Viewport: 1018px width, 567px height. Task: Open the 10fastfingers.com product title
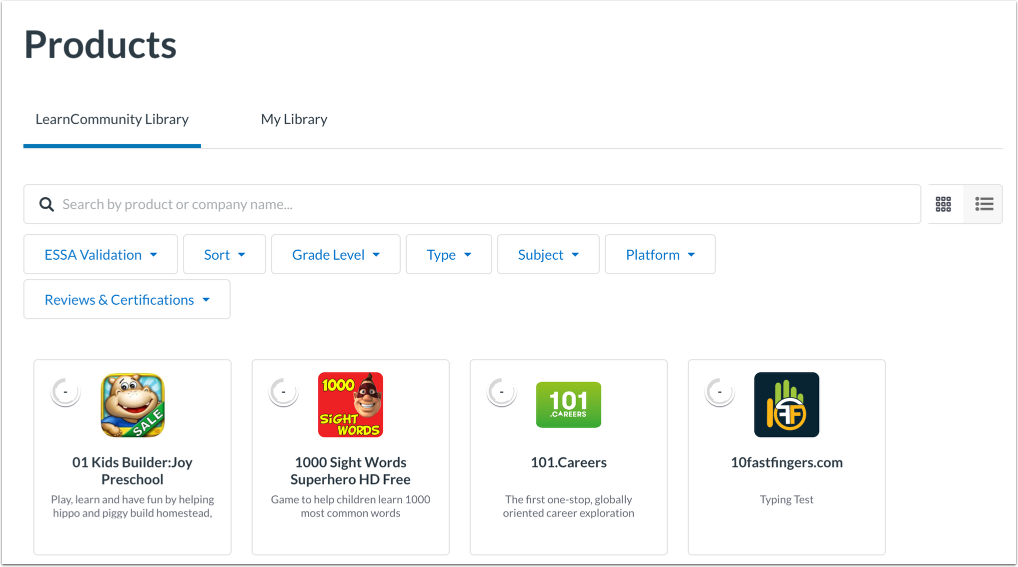click(787, 462)
